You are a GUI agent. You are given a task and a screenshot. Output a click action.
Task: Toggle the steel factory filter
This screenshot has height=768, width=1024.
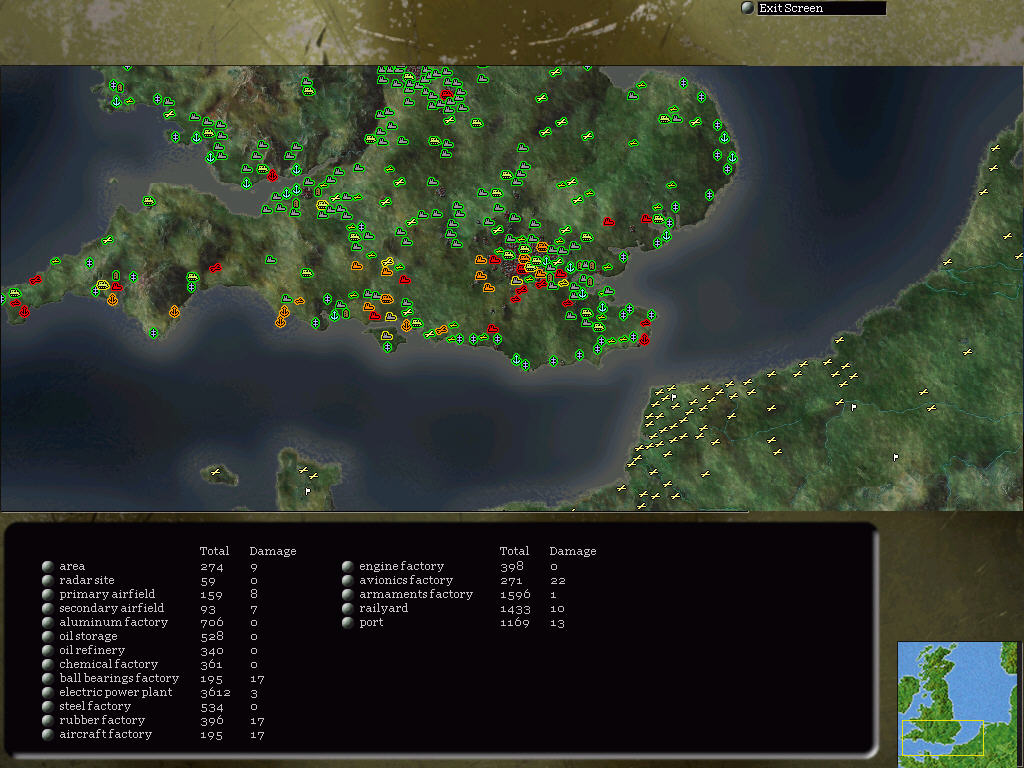(48, 707)
